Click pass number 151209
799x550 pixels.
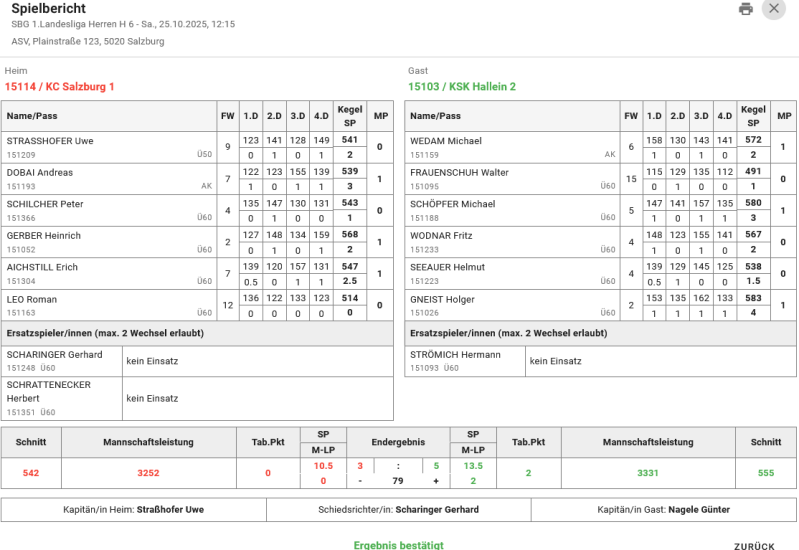(21, 155)
